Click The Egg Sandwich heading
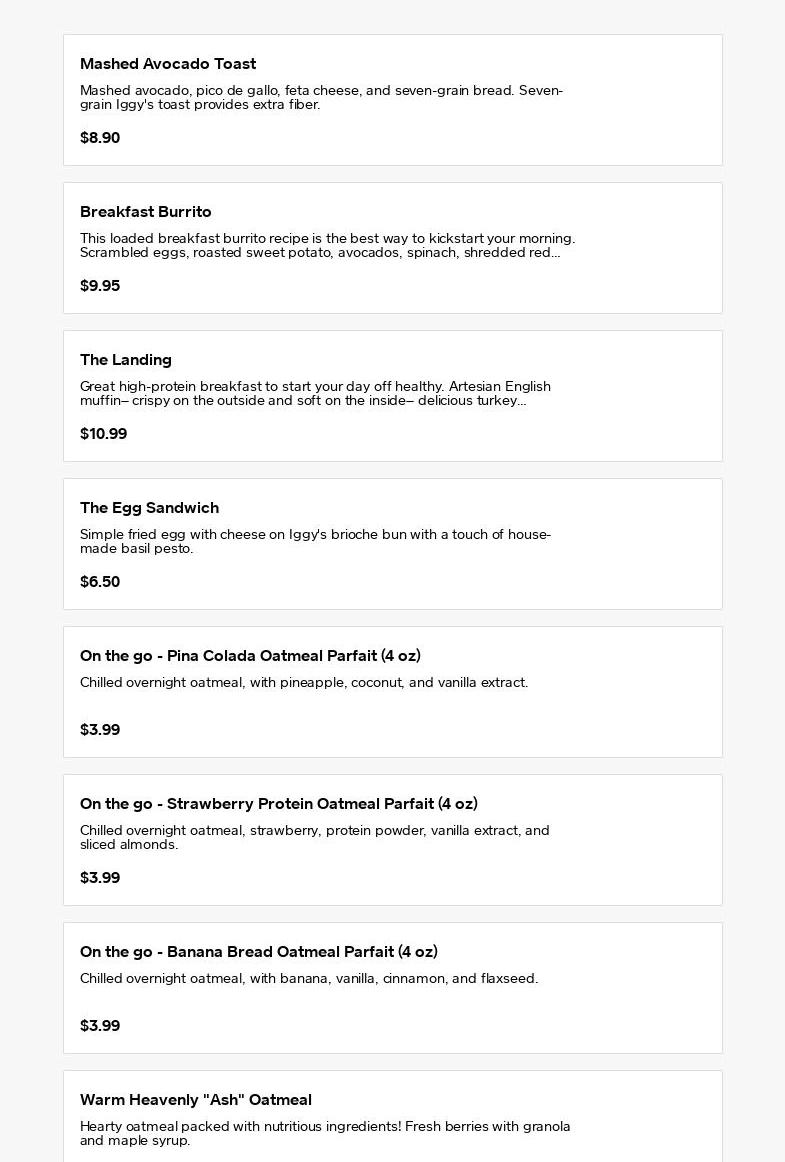Viewport: 785px width, 1162px height. [x=149, y=508]
